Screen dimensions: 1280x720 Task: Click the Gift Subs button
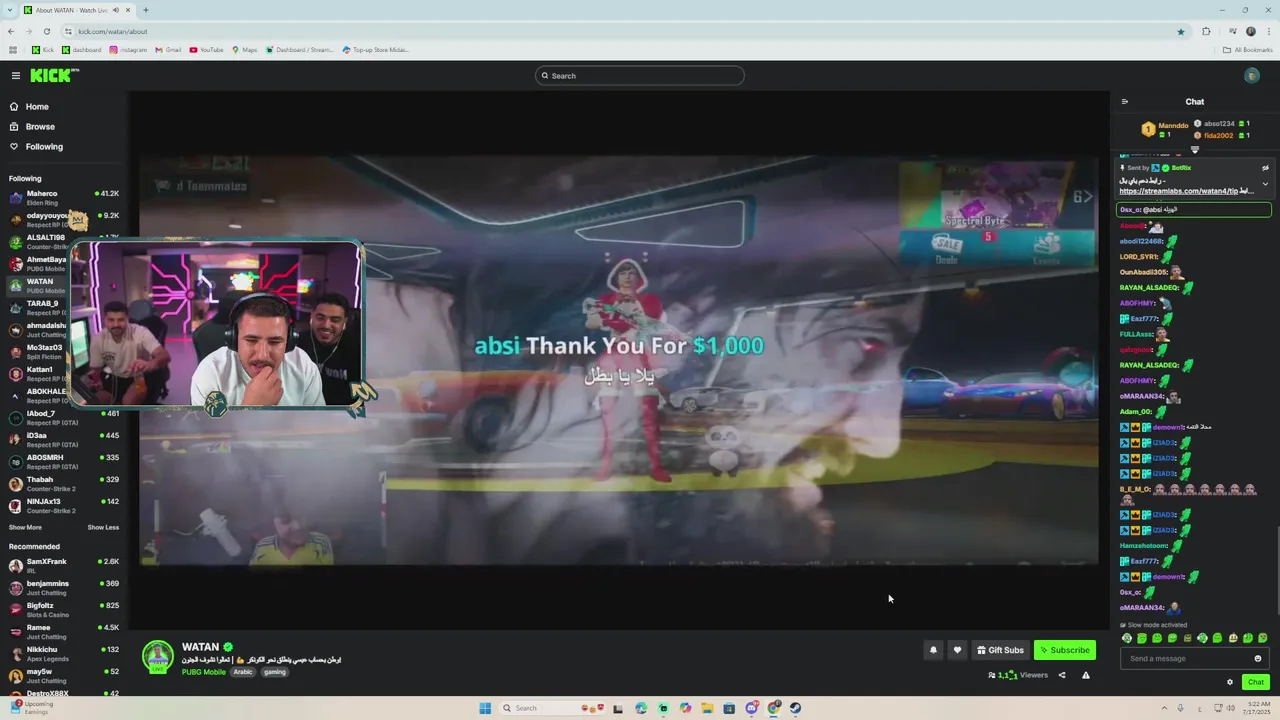coord(1000,650)
